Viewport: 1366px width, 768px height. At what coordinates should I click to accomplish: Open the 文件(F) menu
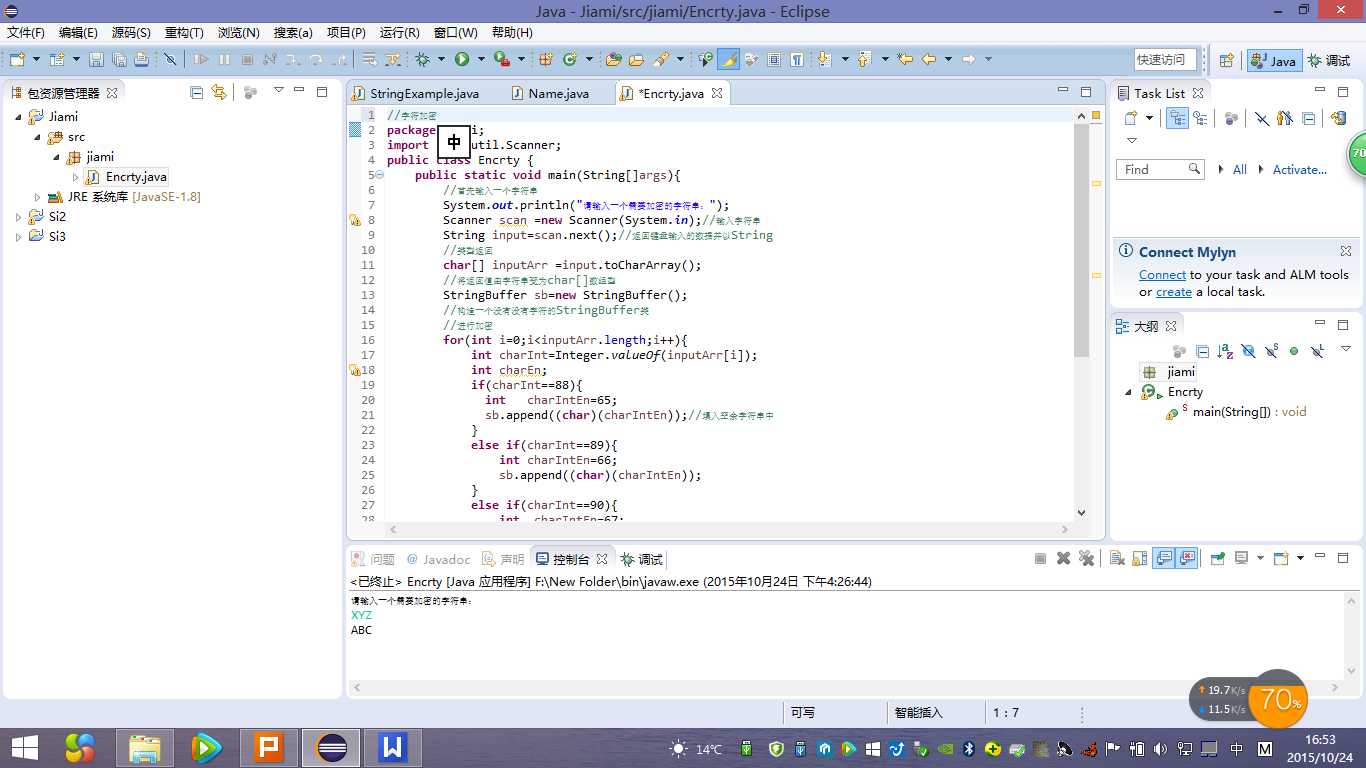[26, 33]
